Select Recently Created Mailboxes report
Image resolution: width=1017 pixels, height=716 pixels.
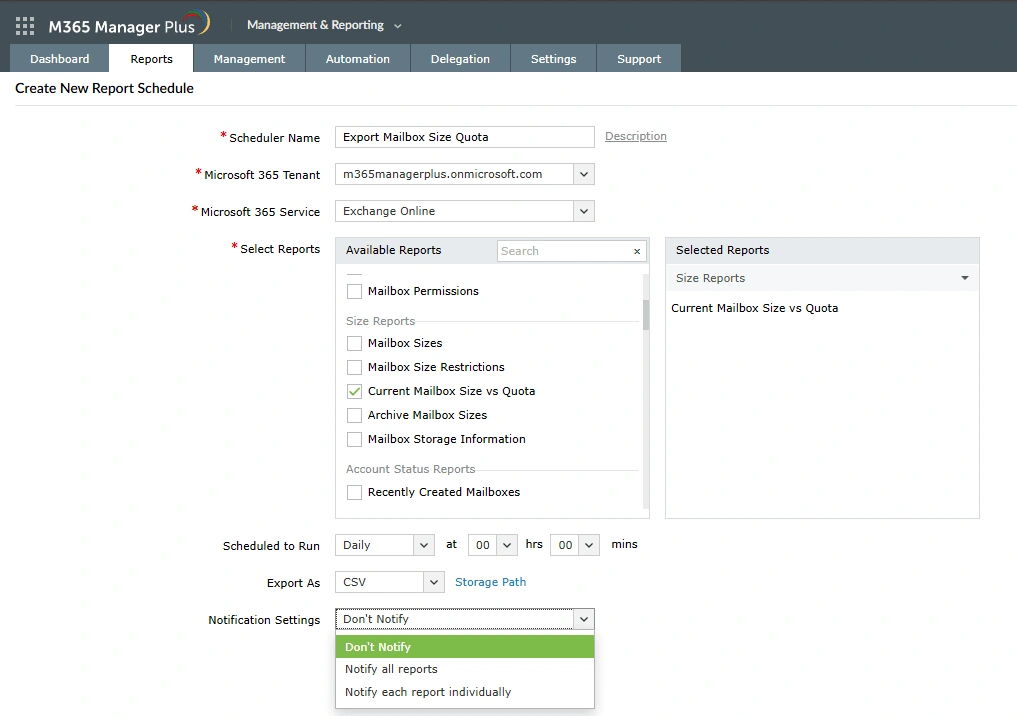[354, 492]
